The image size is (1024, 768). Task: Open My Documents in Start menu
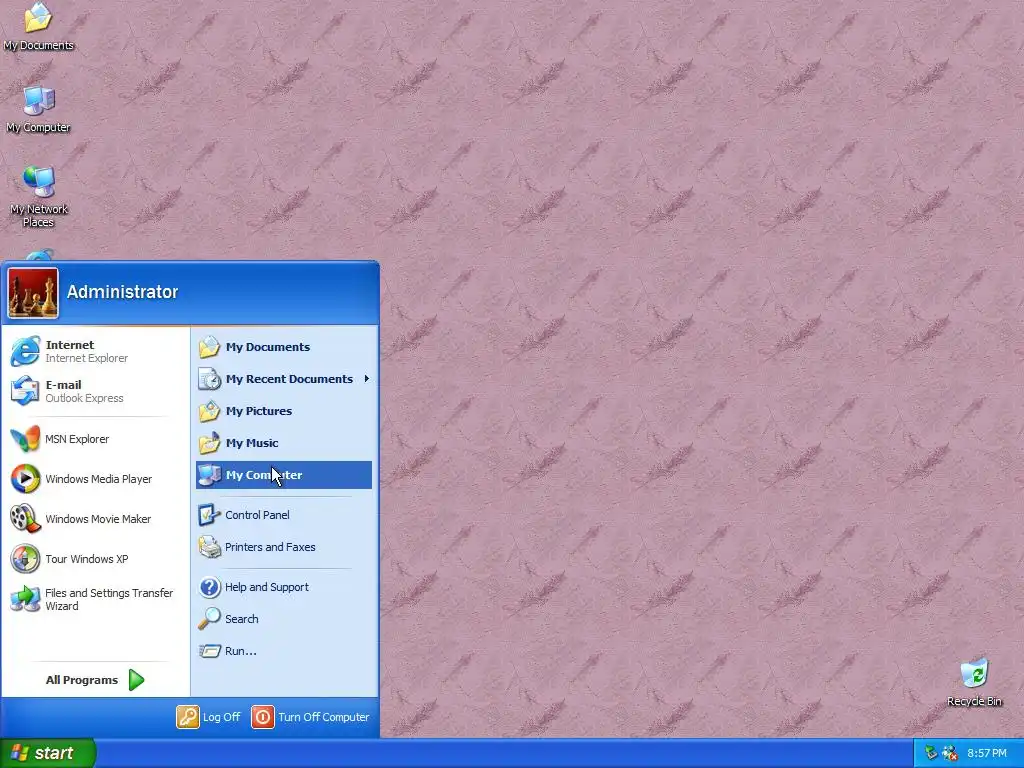[x=284, y=347]
